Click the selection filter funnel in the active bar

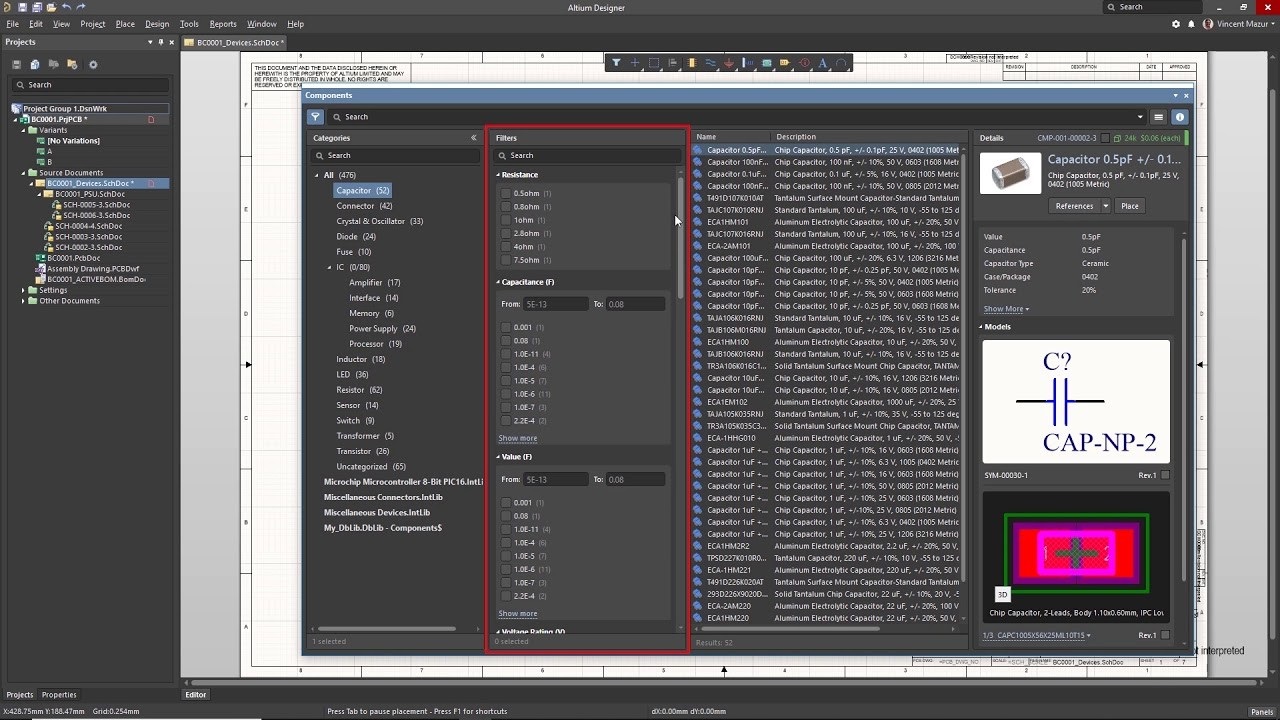point(616,63)
